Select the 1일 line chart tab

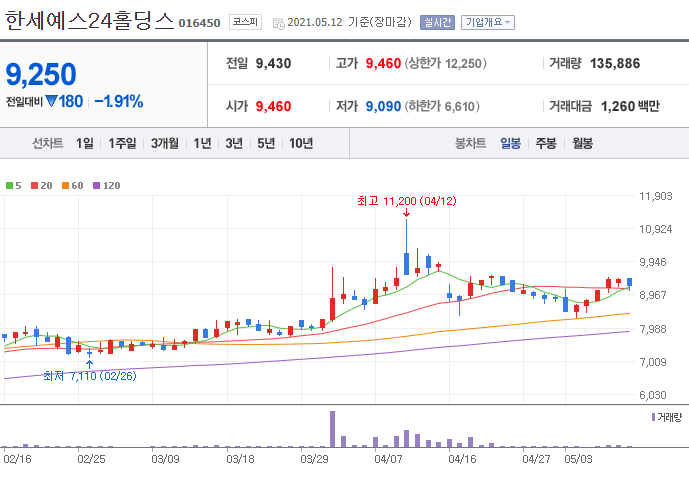85,143
